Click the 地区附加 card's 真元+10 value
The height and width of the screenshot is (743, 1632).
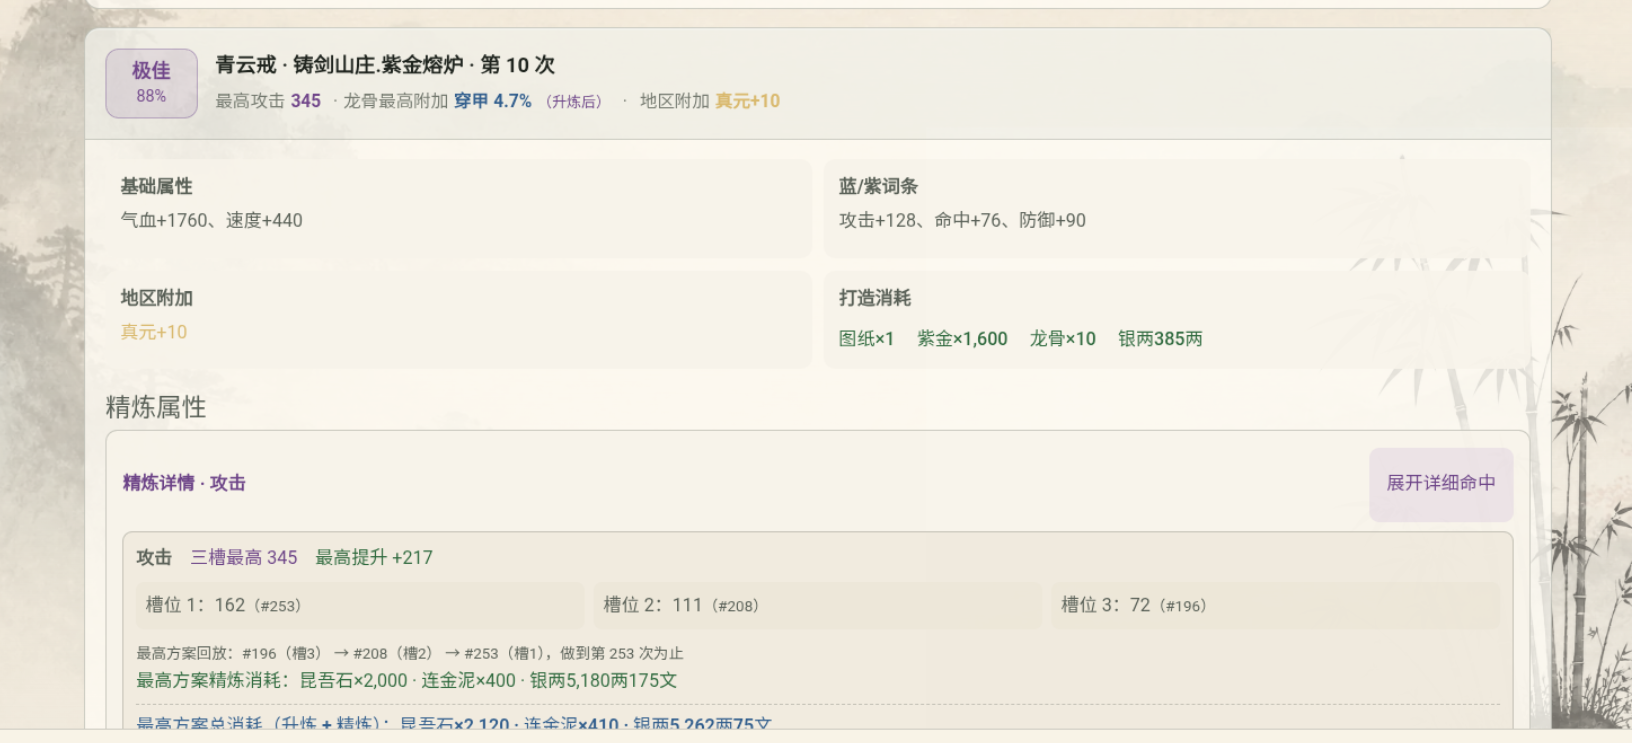point(154,332)
